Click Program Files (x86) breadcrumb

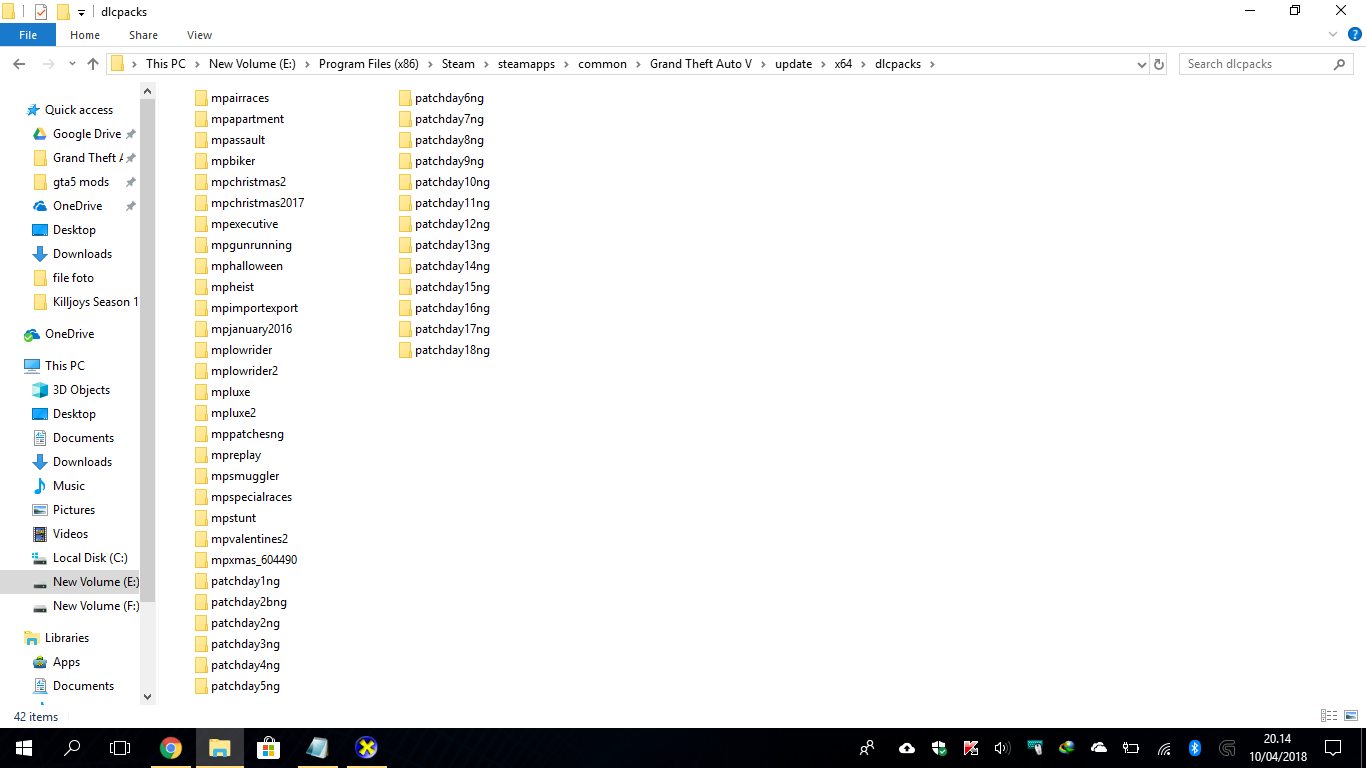(369, 64)
